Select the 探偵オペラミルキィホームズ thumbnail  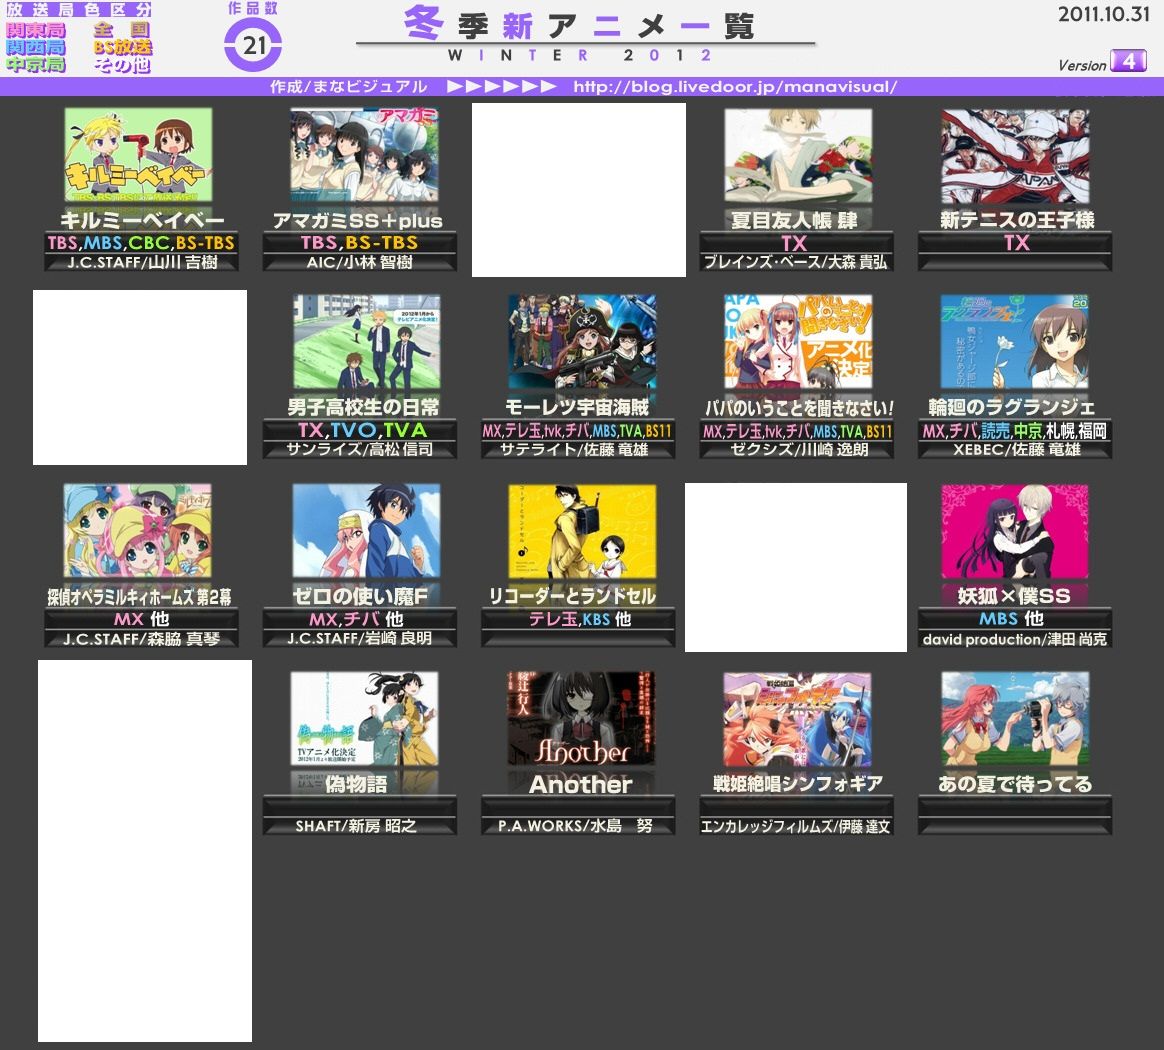pos(137,531)
